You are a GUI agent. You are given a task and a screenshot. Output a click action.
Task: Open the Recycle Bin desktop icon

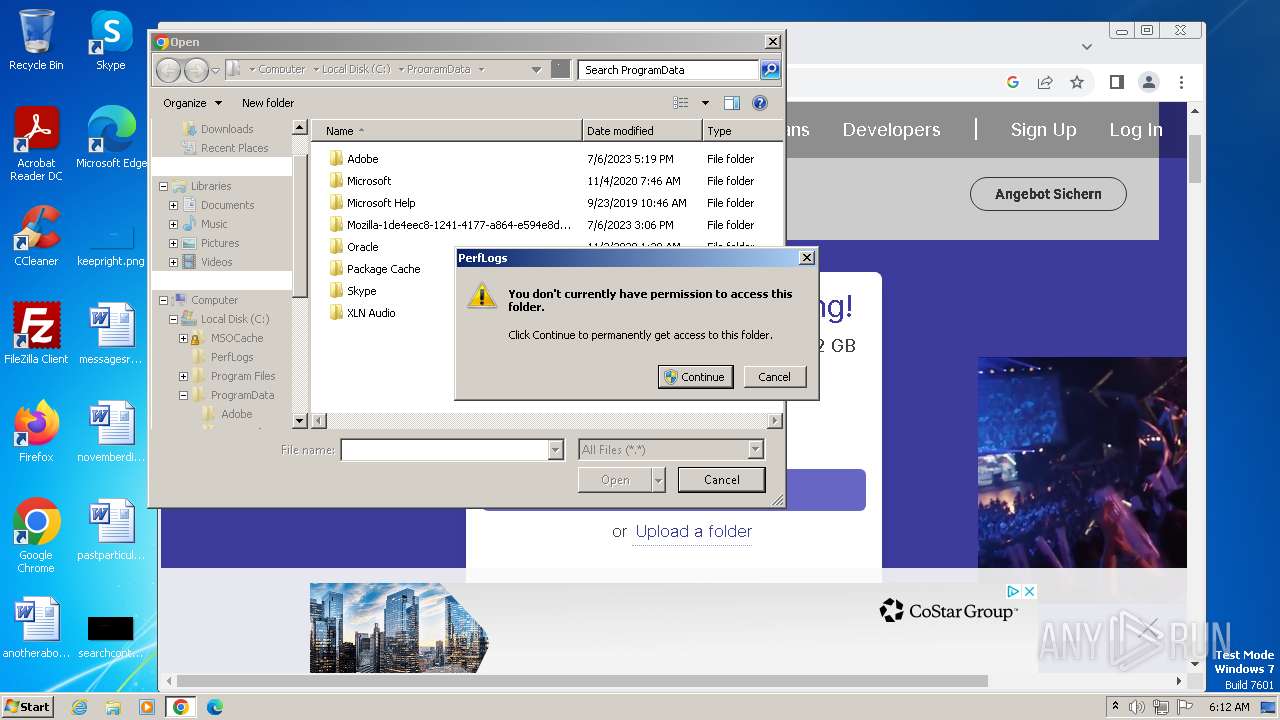[x=36, y=40]
